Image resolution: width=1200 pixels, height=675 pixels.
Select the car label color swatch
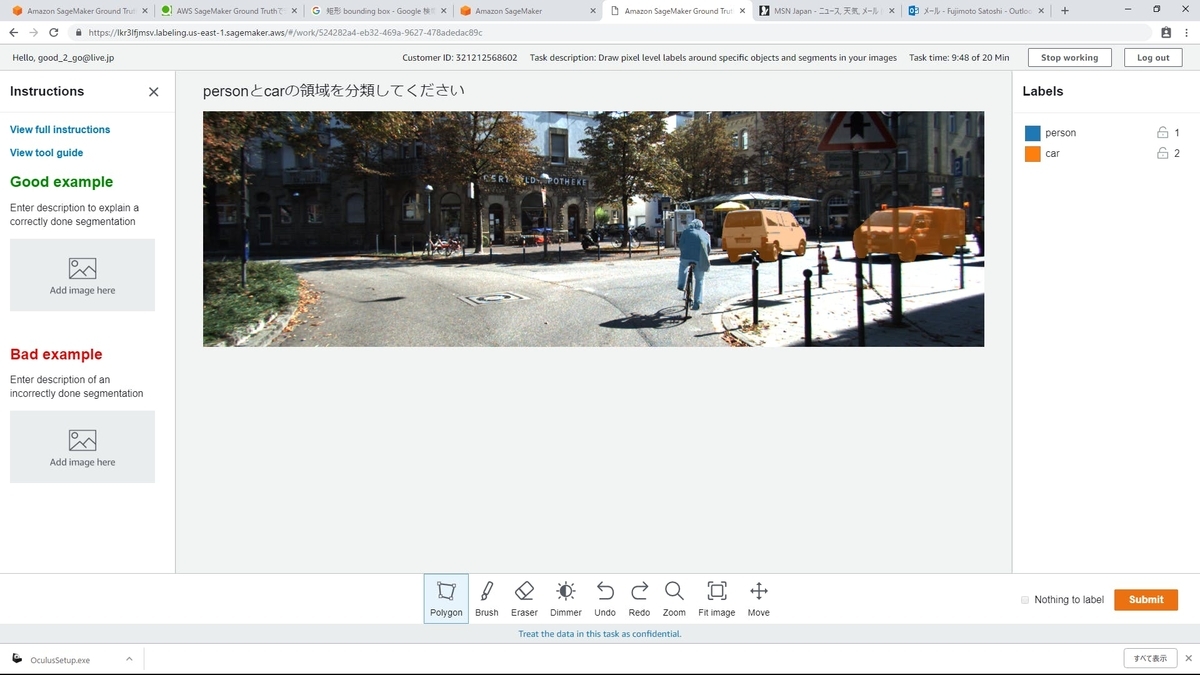coord(1033,154)
